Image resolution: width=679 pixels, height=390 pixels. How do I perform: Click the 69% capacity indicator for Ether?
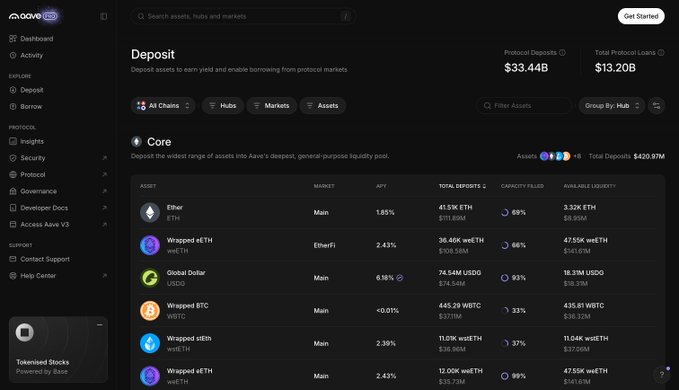(x=513, y=213)
